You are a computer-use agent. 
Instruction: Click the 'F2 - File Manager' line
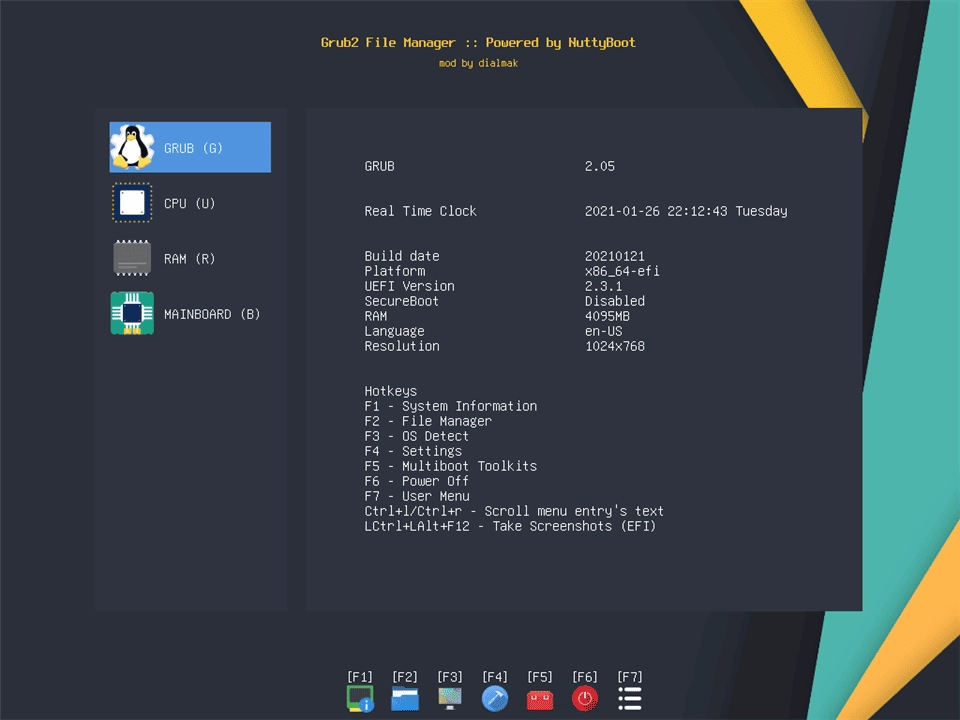tap(428, 421)
